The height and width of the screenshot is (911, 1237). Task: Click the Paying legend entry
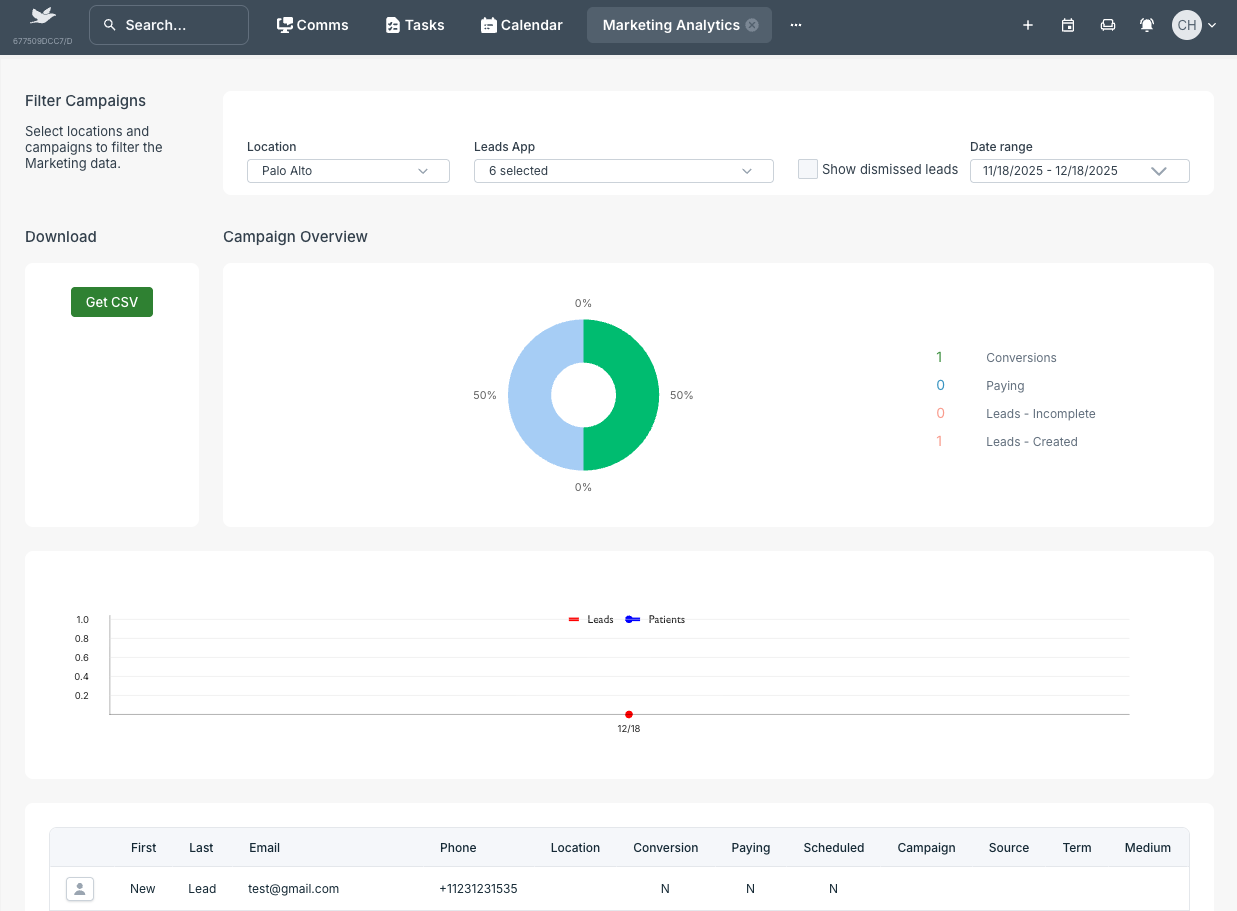1005,386
